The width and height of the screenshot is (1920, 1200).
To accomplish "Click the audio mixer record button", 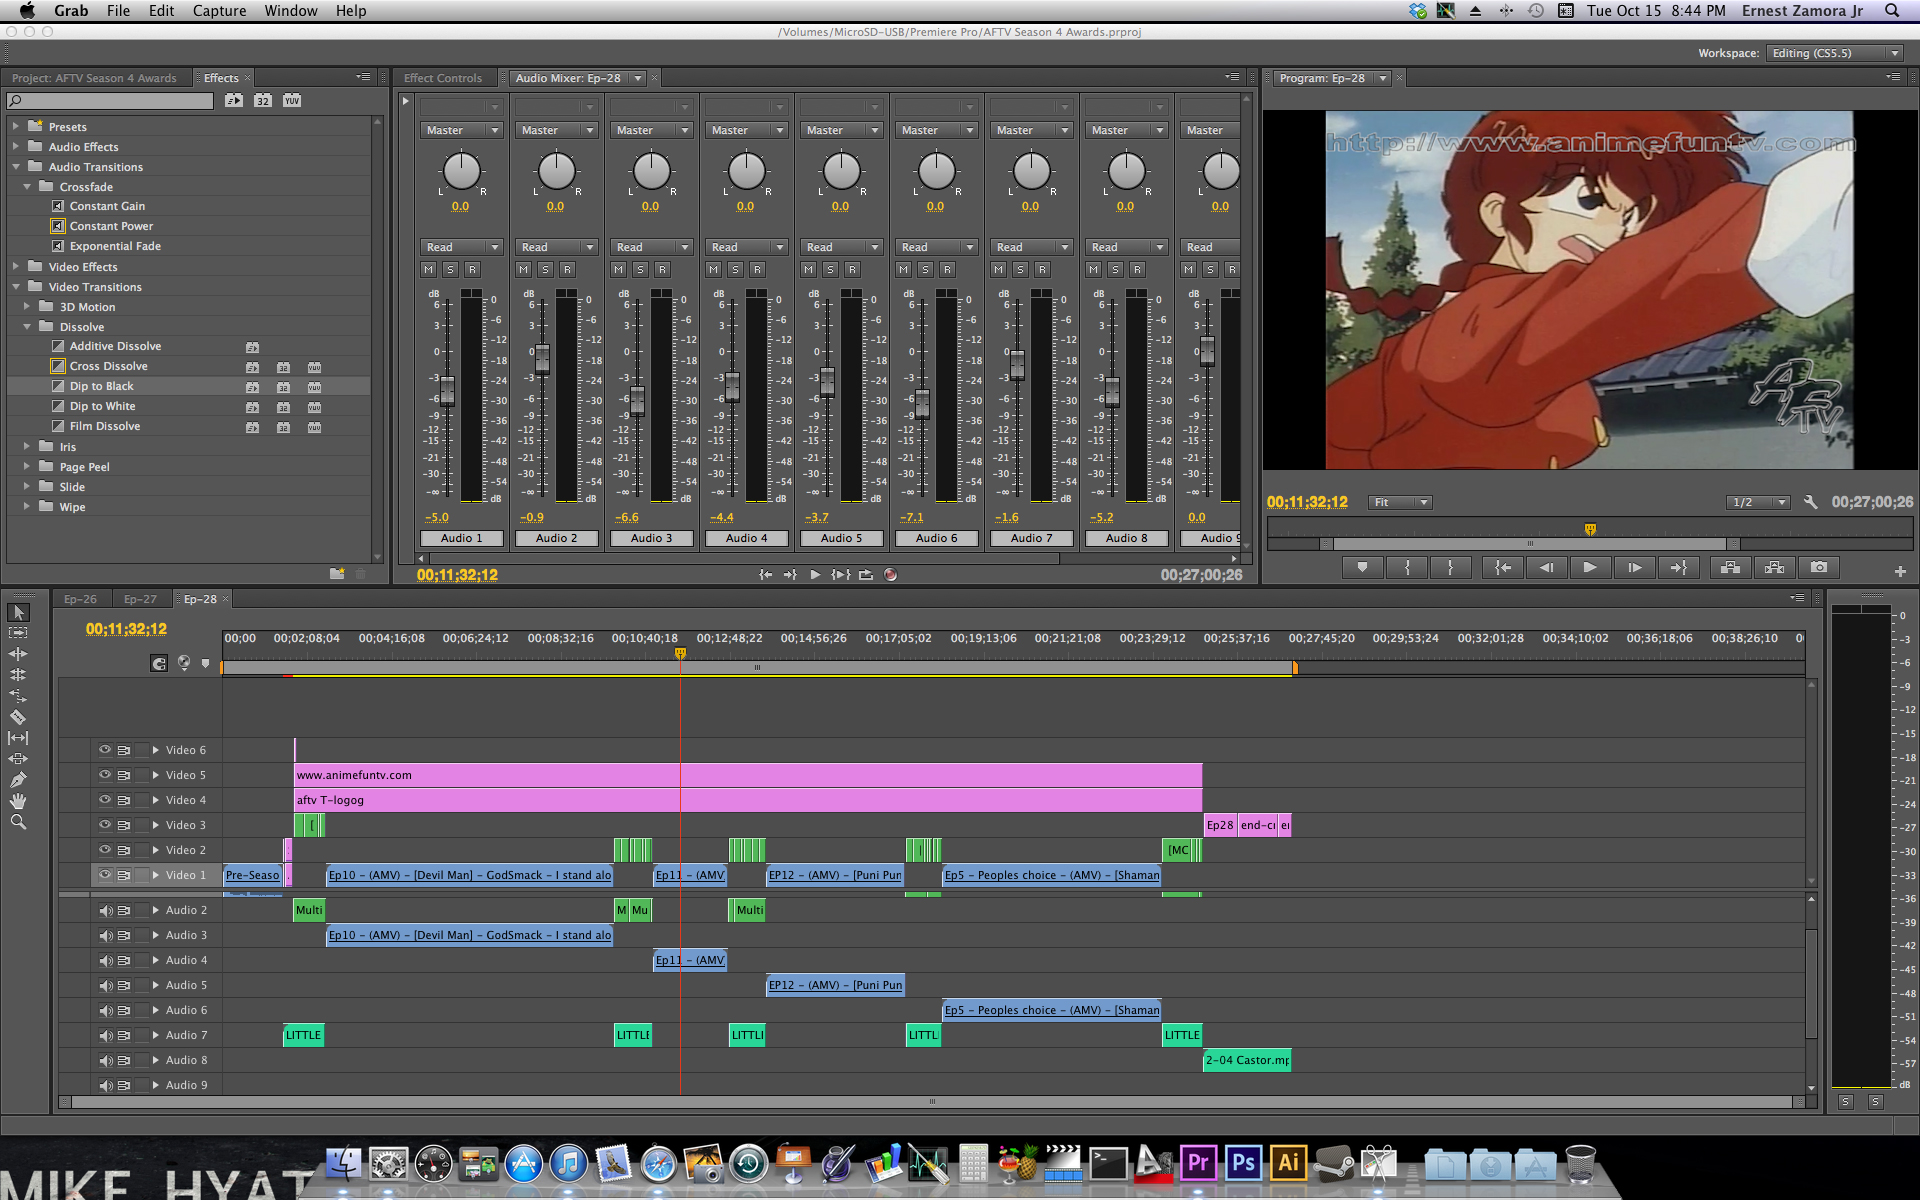I will [x=890, y=575].
